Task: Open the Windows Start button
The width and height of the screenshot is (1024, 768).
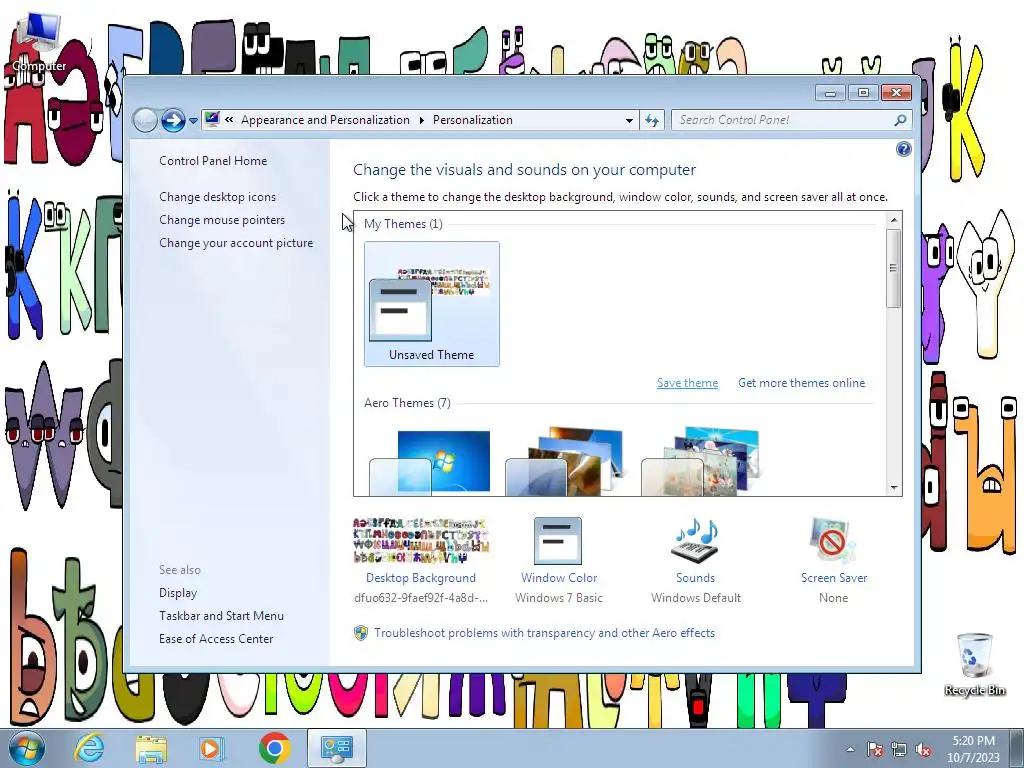Action: pos(27,748)
